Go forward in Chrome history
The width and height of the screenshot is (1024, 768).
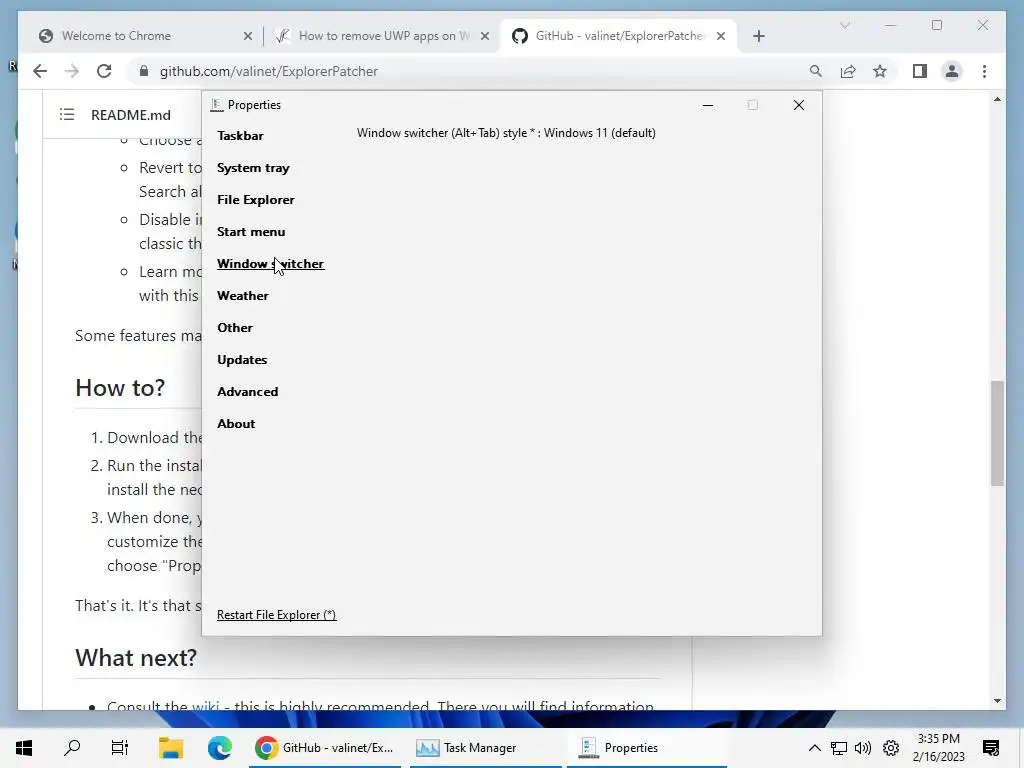coord(72,71)
